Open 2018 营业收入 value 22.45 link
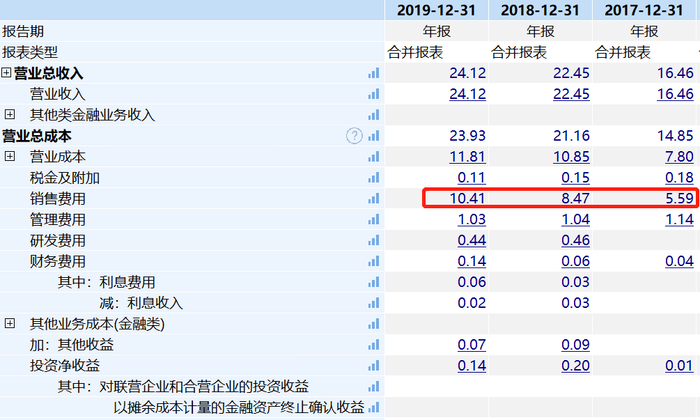The height and width of the screenshot is (420, 700). coord(571,94)
